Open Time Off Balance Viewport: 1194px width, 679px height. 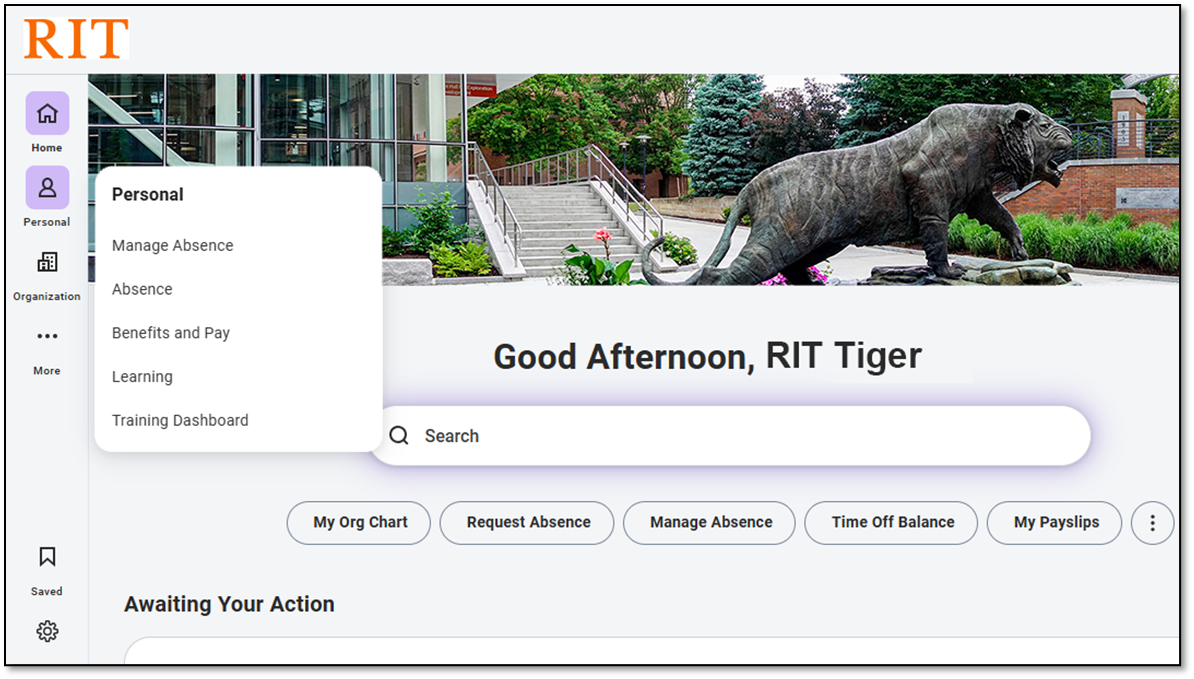(x=890, y=522)
